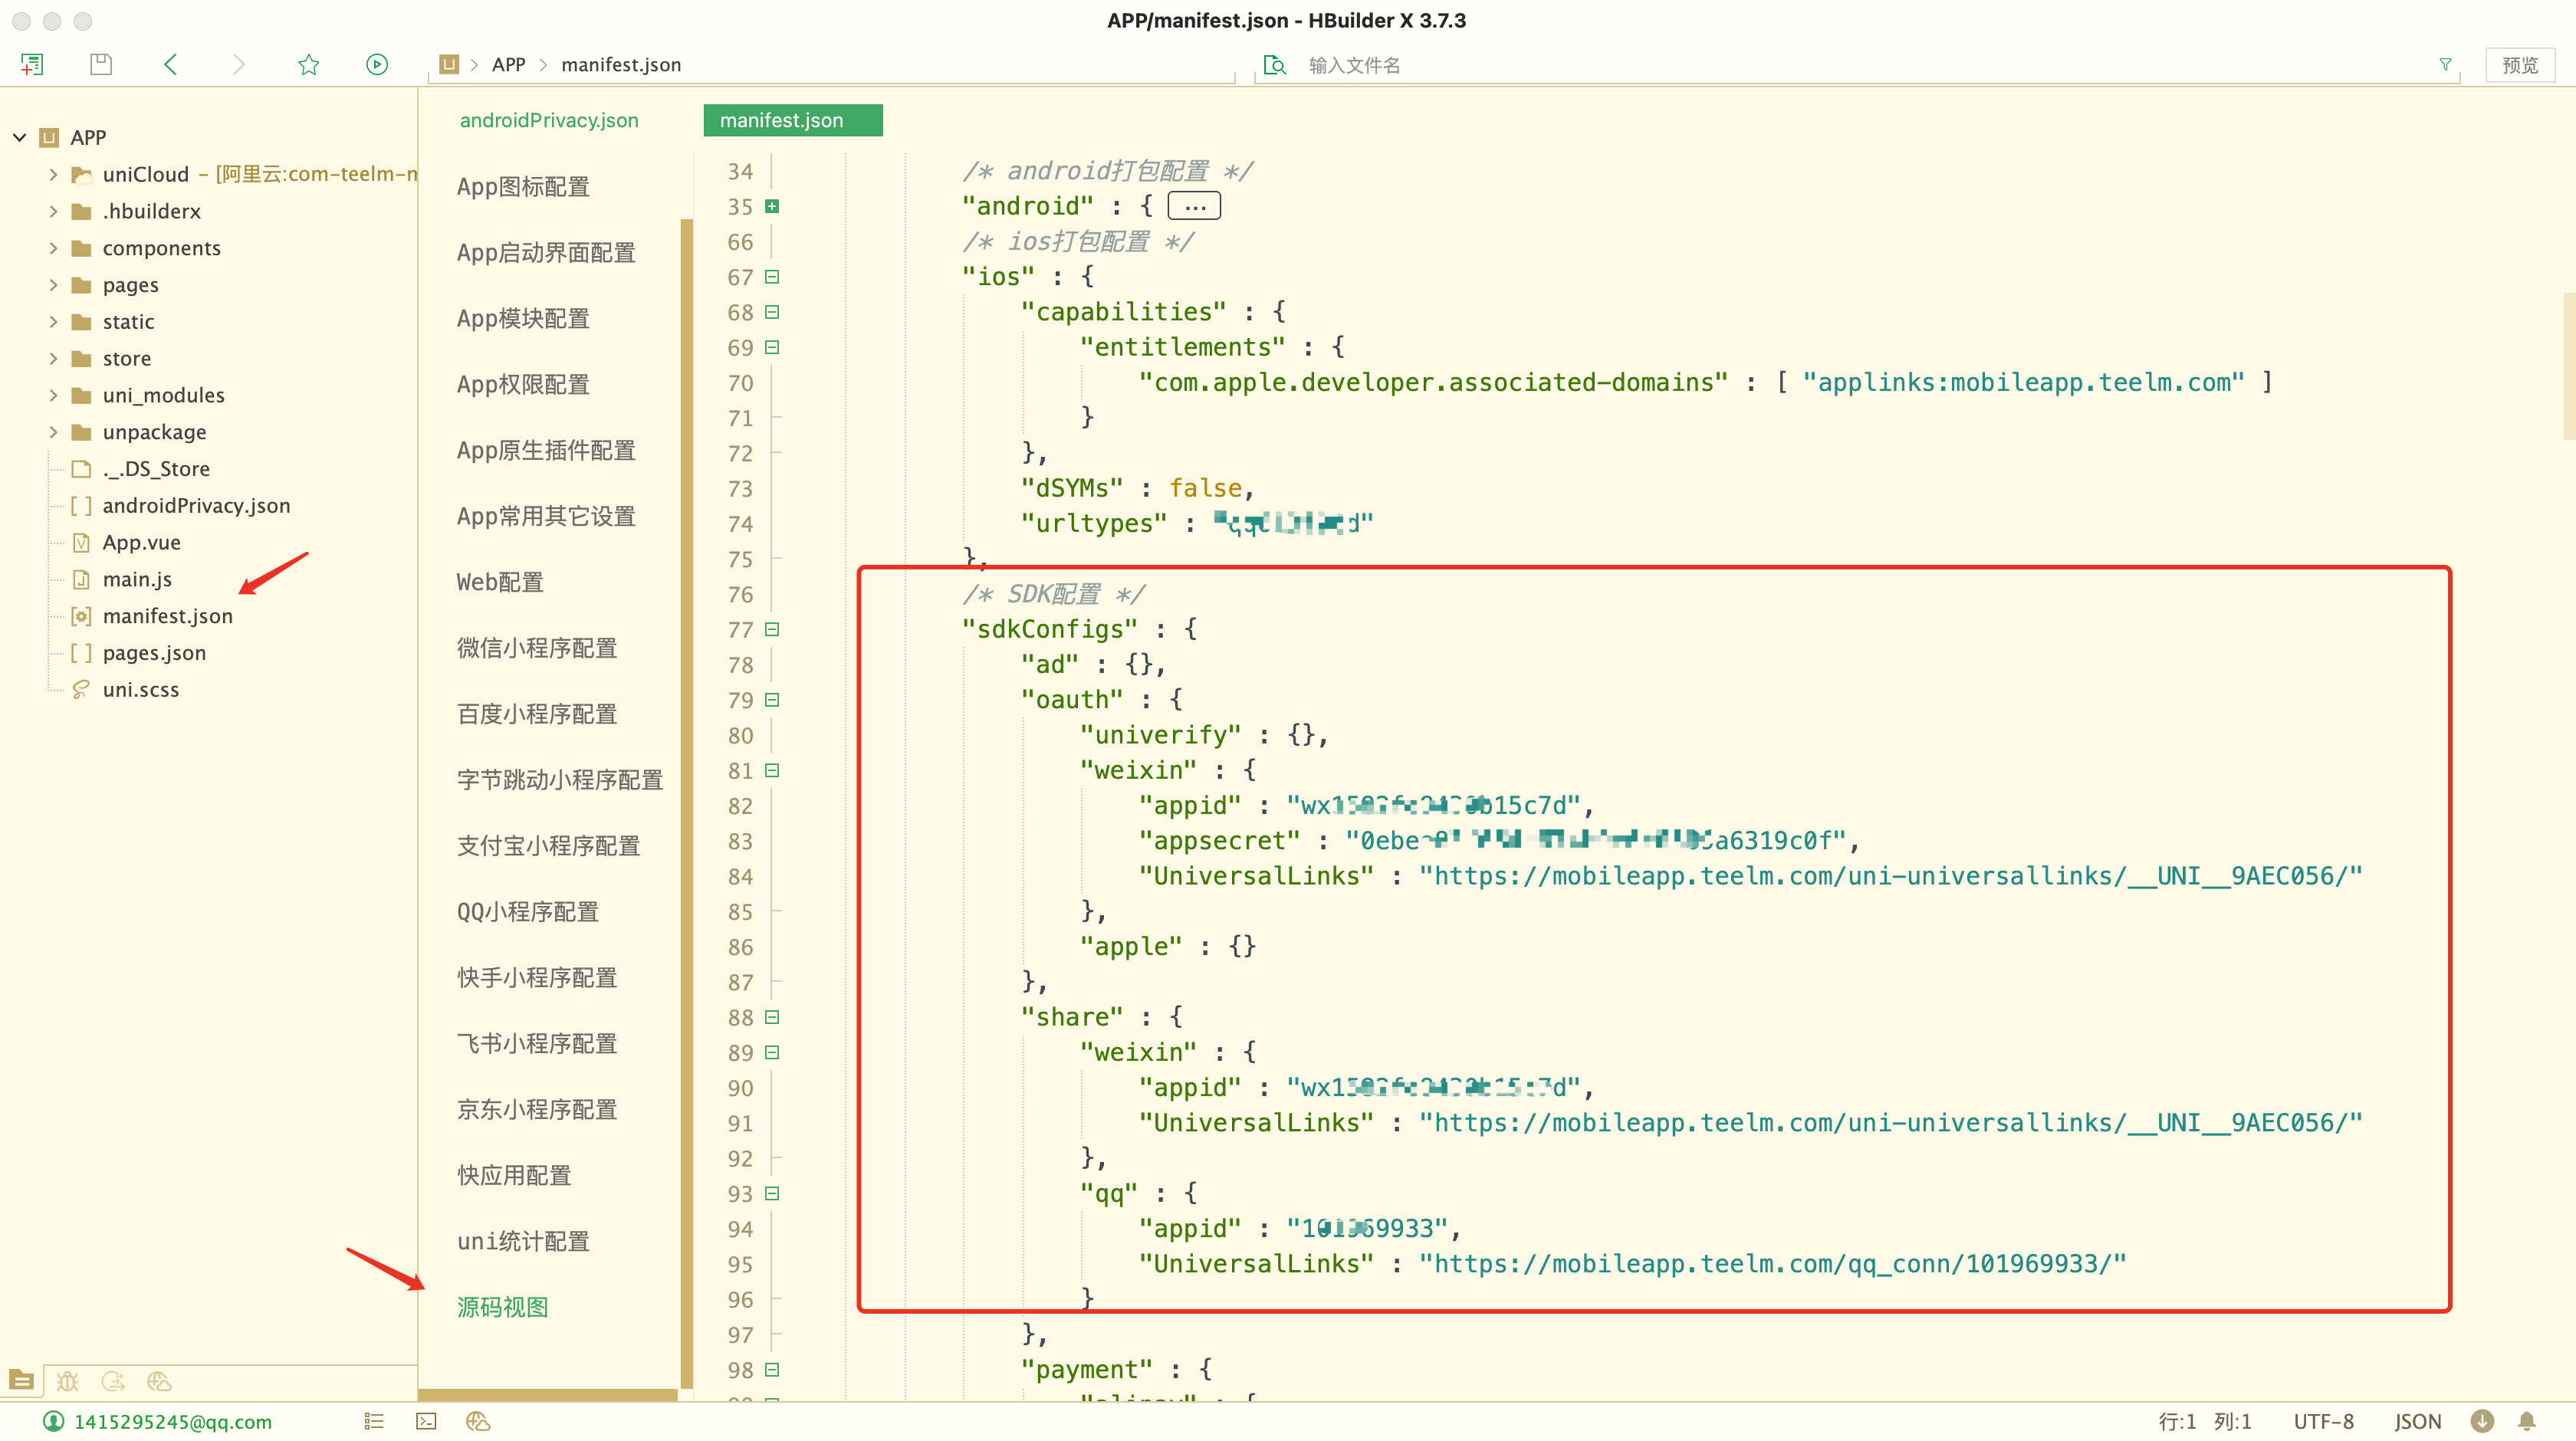Fold the capabilities block at line 68
The height and width of the screenshot is (1441, 2576).
pyautogui.click(x=772, y=312)
